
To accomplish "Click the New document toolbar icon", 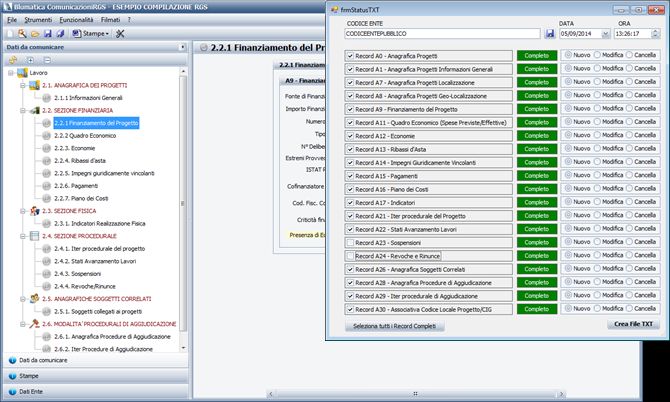I will click(x=9, y=33).
